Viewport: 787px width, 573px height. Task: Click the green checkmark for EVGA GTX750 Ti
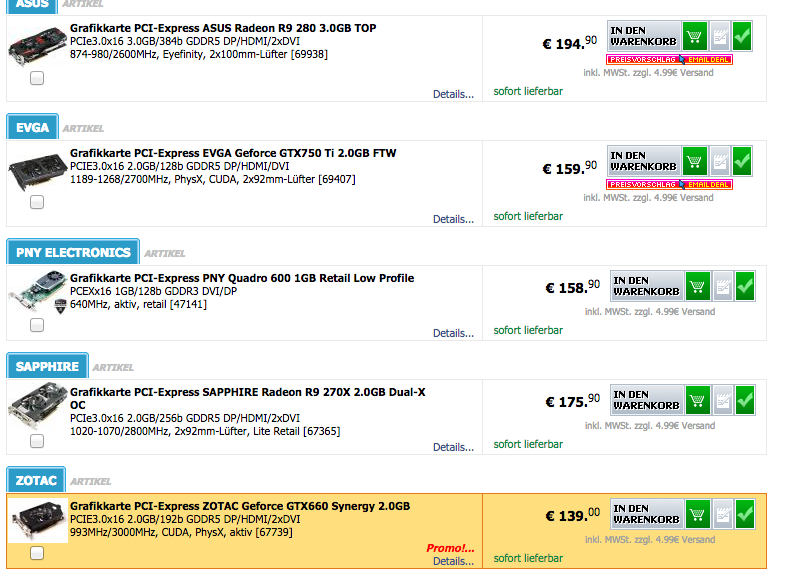coord(742,161)
